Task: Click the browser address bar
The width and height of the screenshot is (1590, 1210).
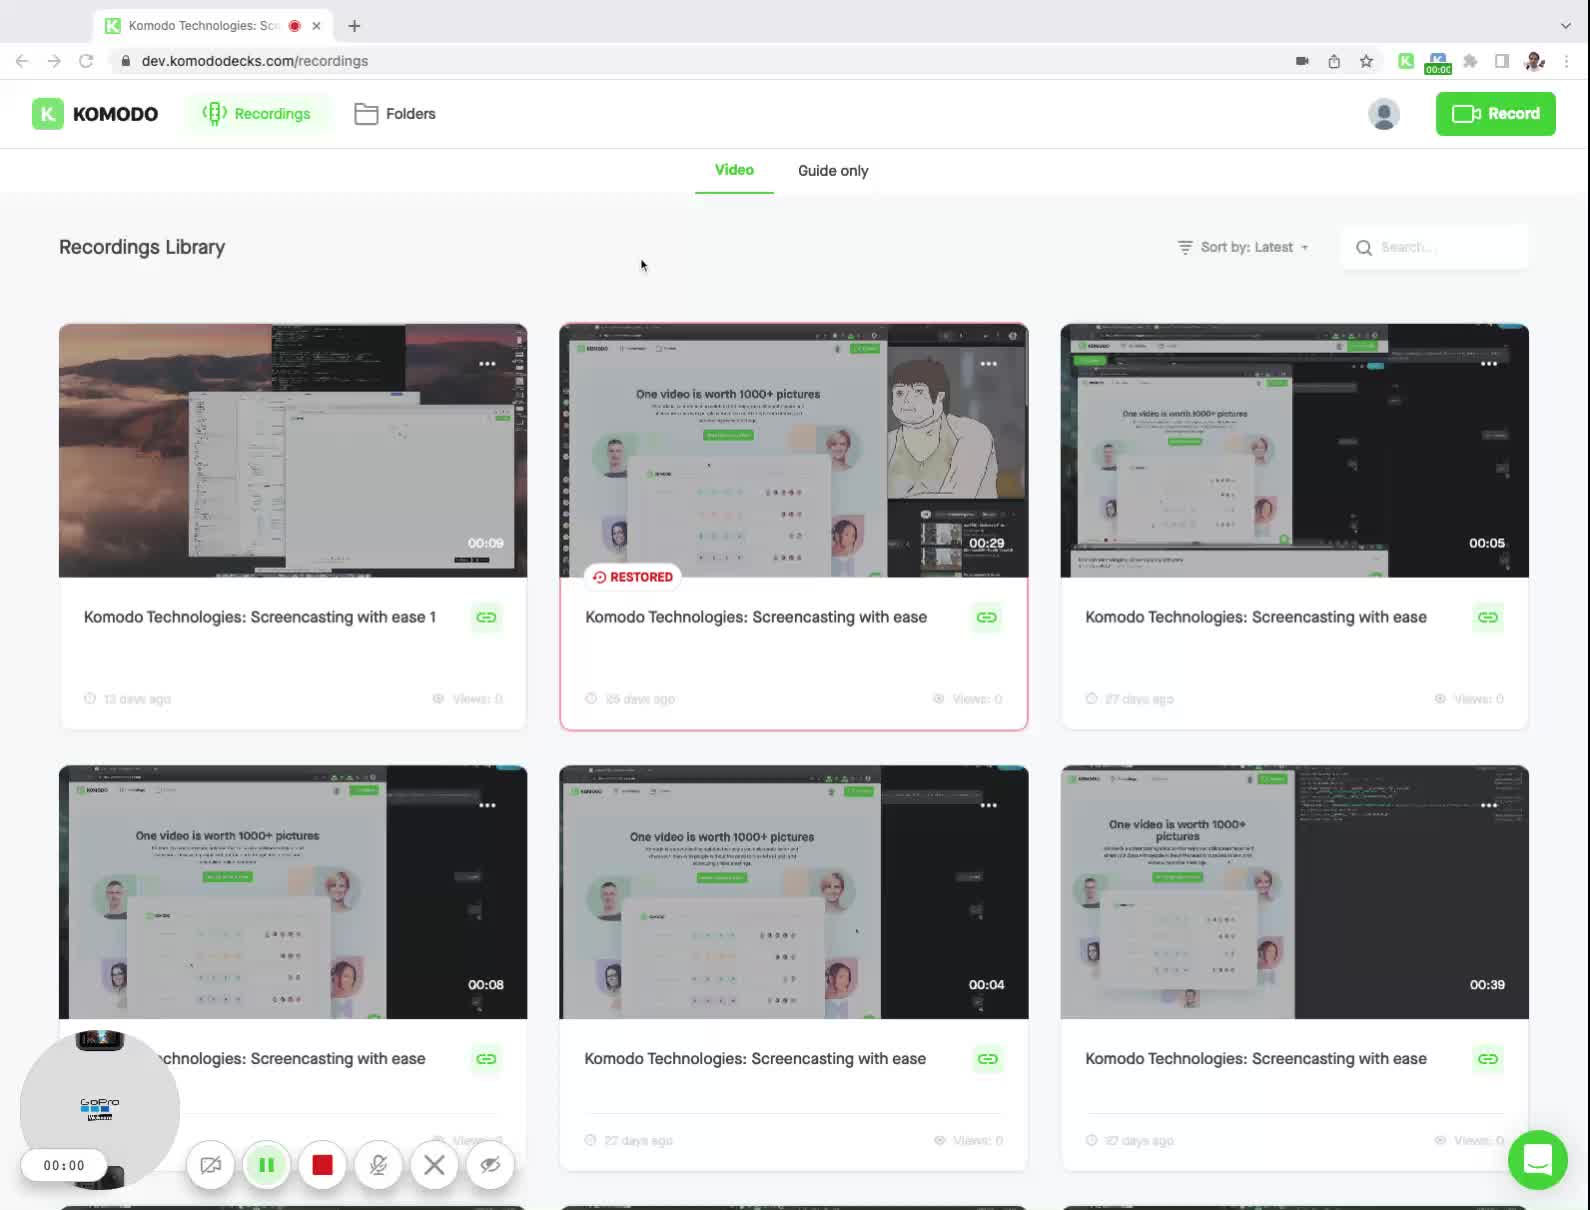Action: click(x=700, y=61)
